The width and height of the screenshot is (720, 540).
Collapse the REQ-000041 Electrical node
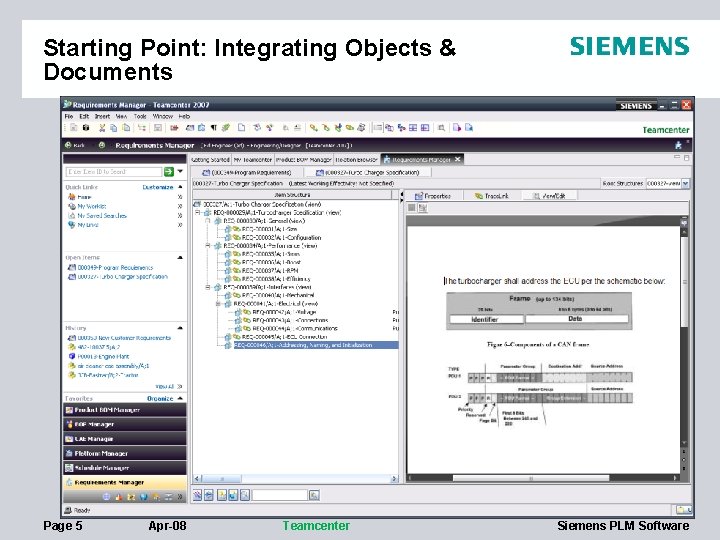coord(218,304)
